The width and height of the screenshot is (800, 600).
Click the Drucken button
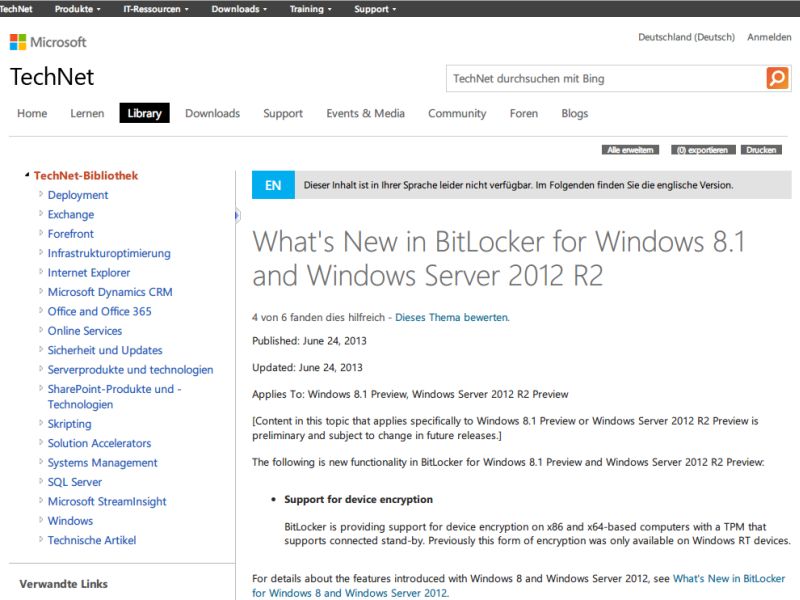761,150
